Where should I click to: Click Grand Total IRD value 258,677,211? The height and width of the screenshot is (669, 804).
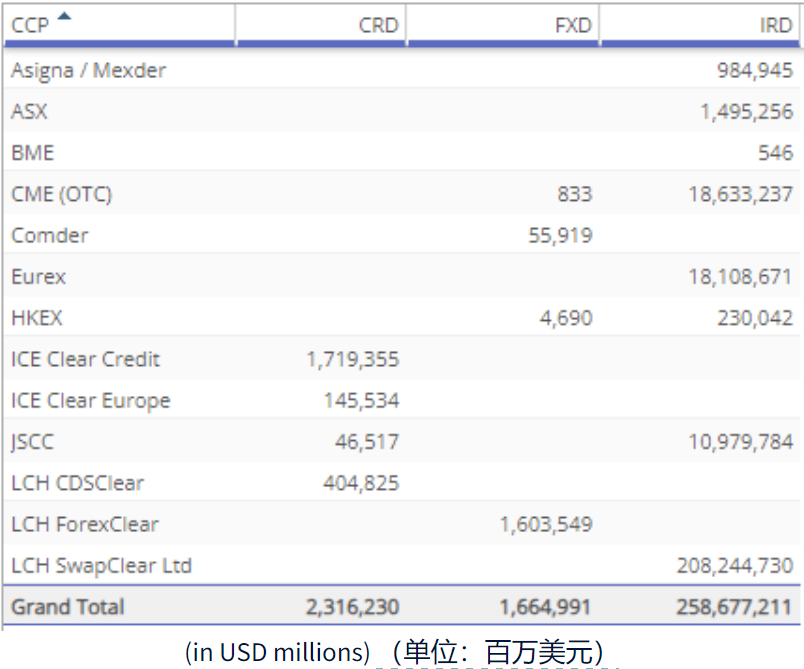click(x=734, y=607)
